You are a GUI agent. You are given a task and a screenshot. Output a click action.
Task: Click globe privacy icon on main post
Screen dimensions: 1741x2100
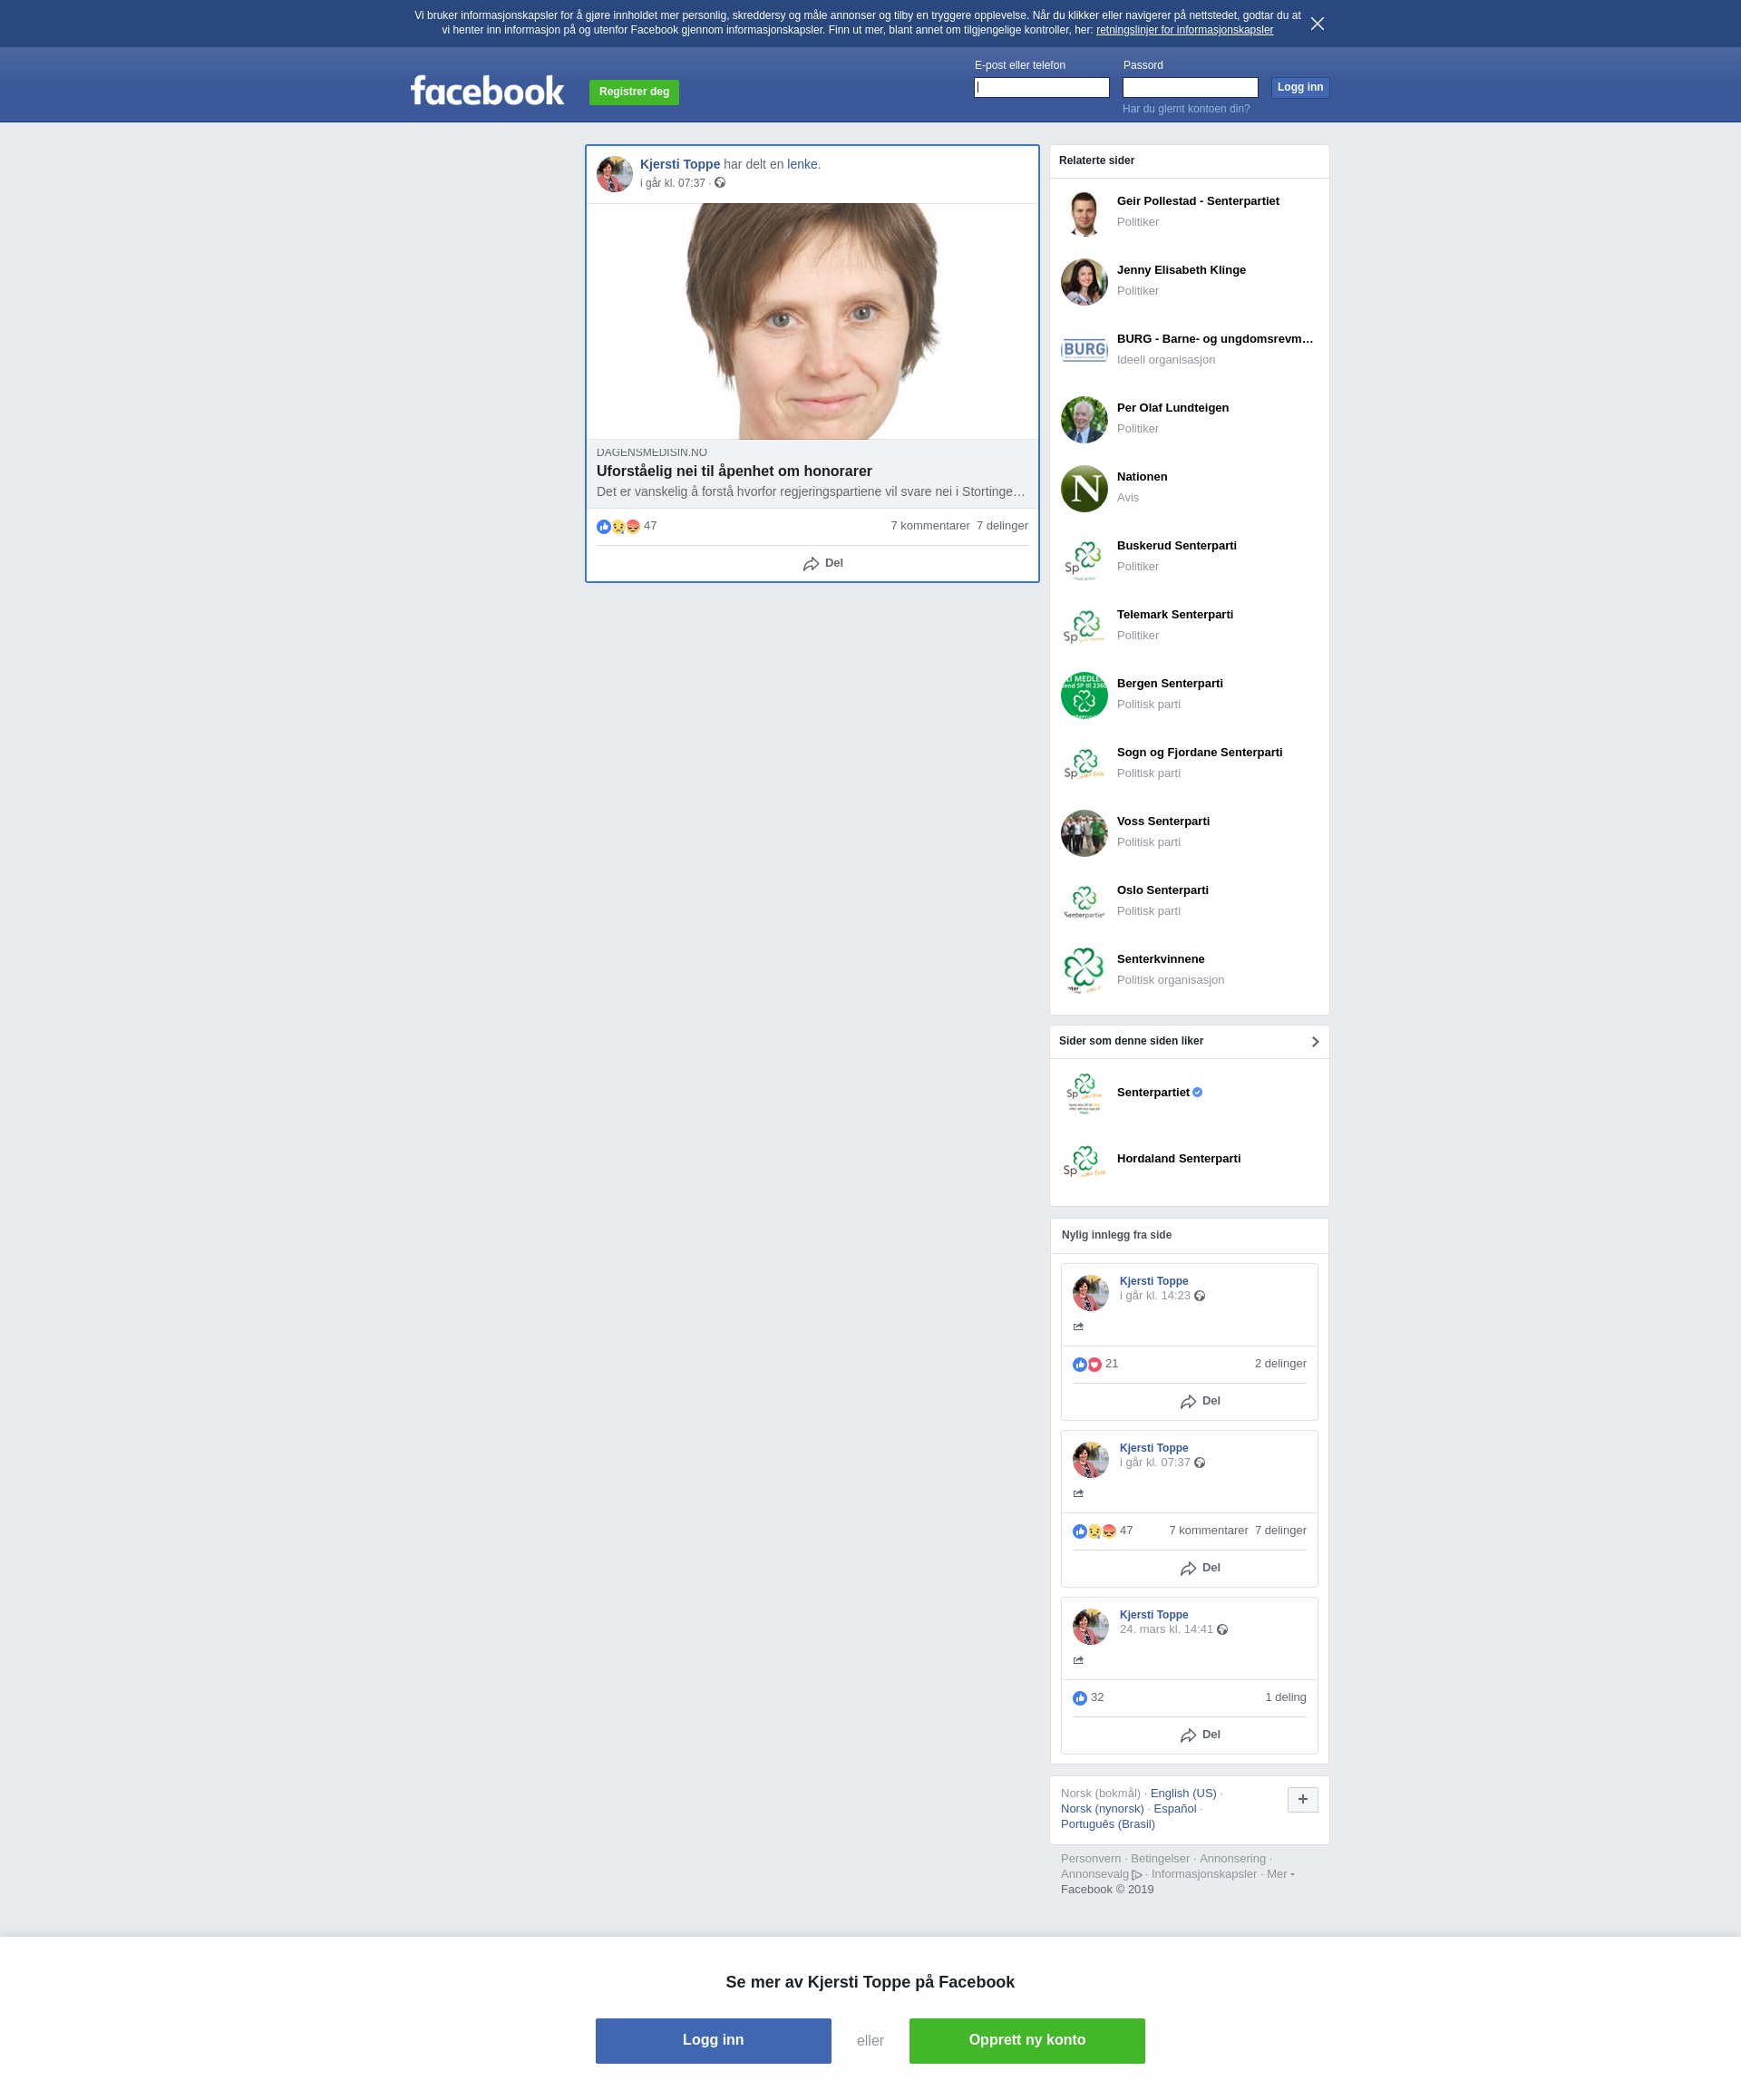[x=720, y=183]
